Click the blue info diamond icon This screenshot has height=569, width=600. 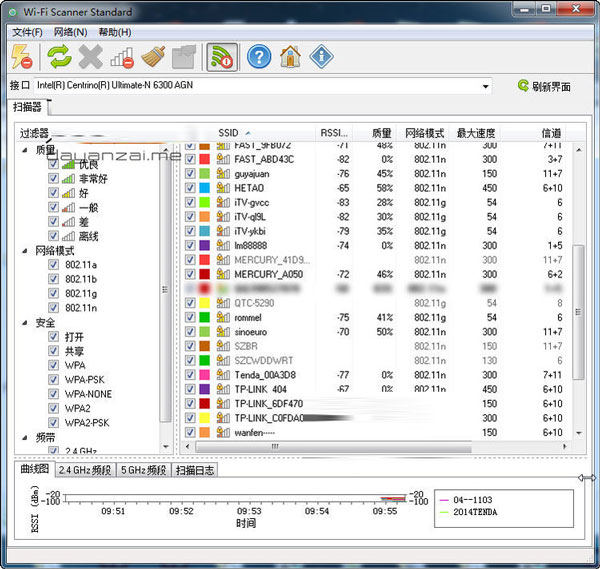(322, 57)
